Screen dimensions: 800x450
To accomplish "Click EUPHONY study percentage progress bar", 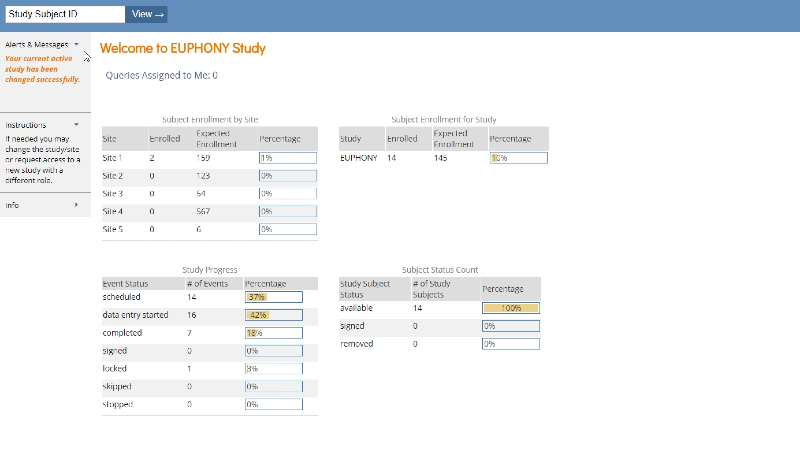I will point(518,158).
